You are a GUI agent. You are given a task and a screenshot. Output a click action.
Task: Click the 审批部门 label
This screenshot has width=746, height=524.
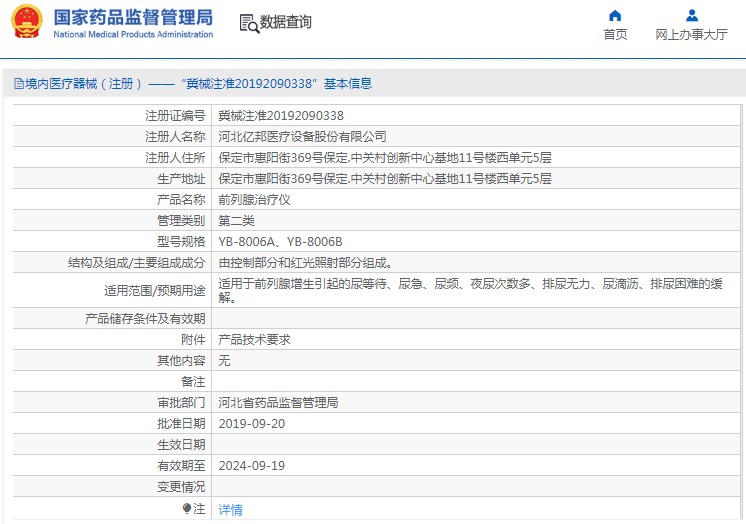tap(181, 403)
